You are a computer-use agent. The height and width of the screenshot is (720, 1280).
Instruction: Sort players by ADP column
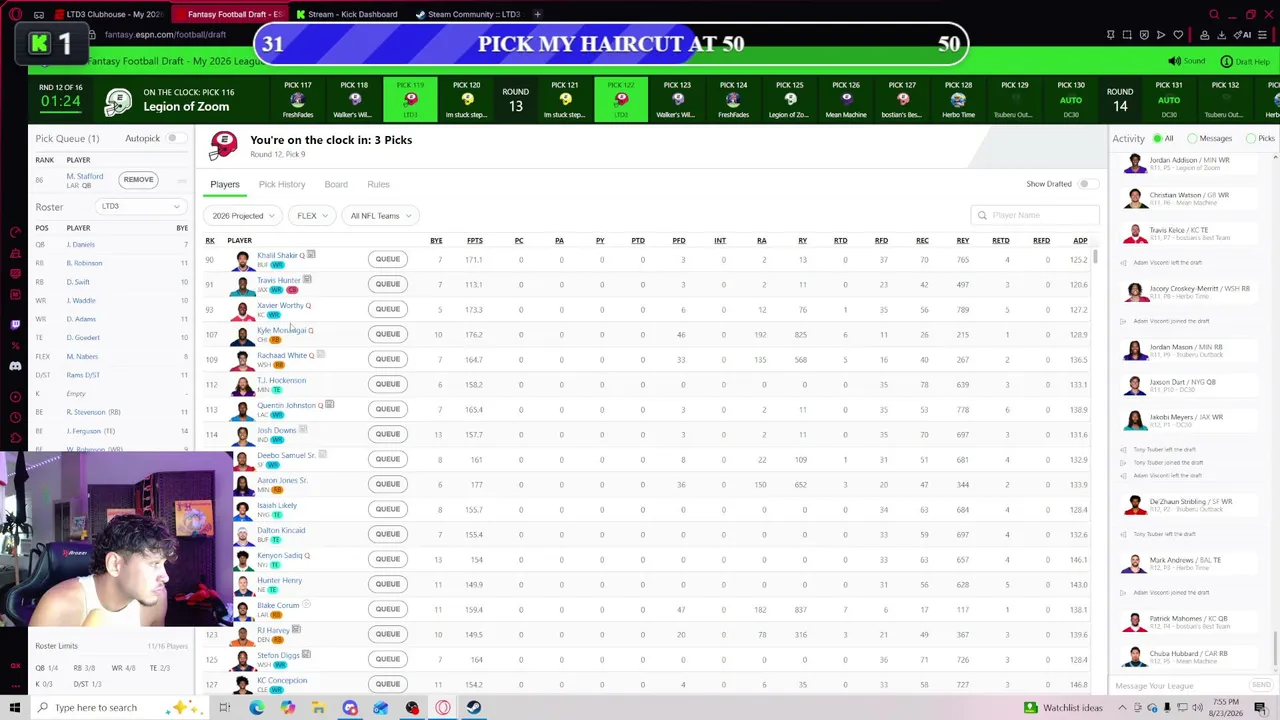(x=1080, y=240)
